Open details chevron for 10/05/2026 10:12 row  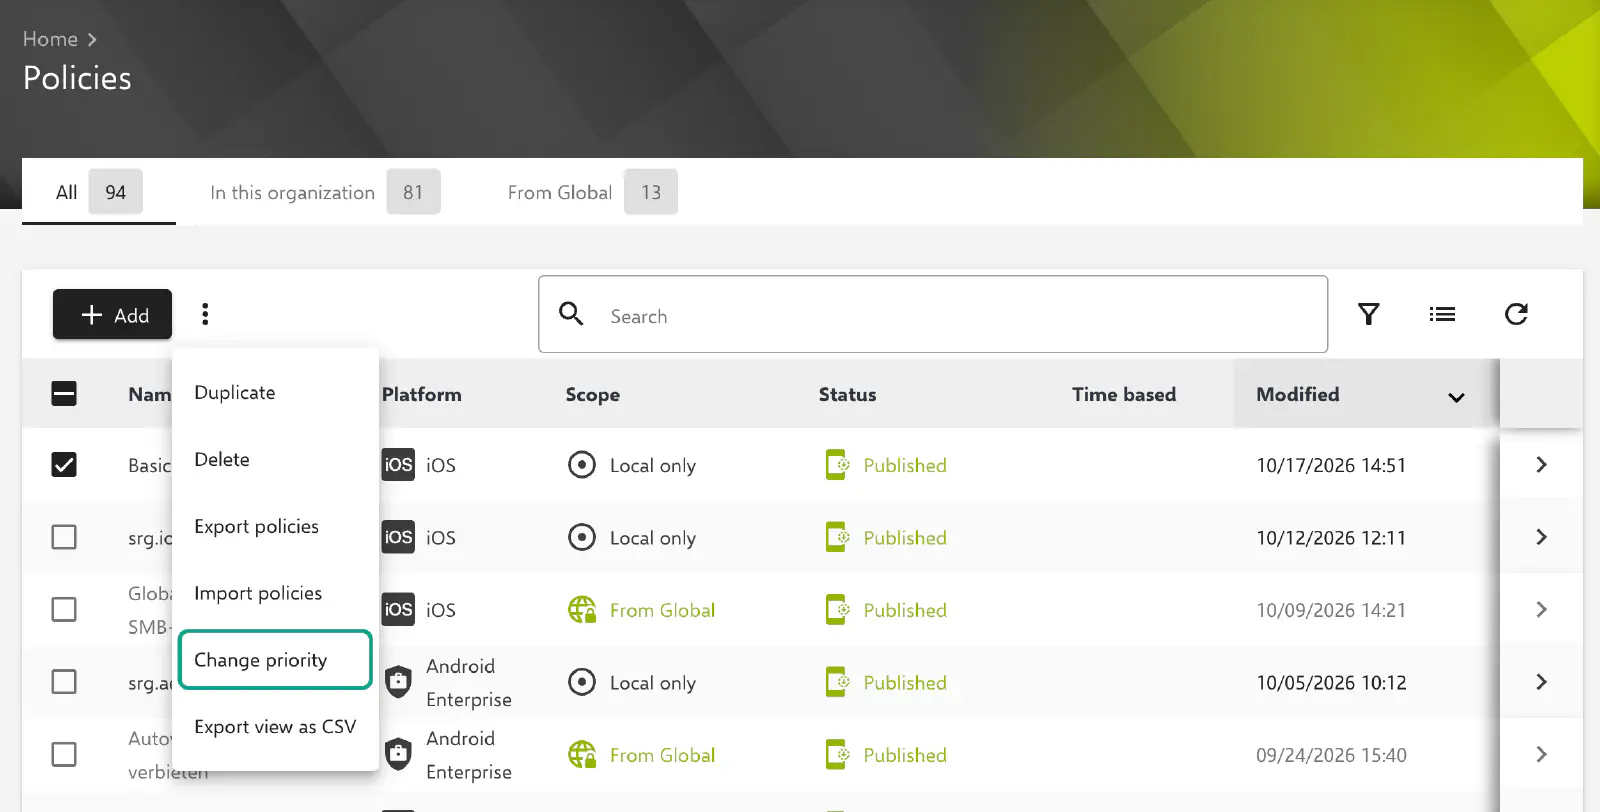click(1541, 682)
